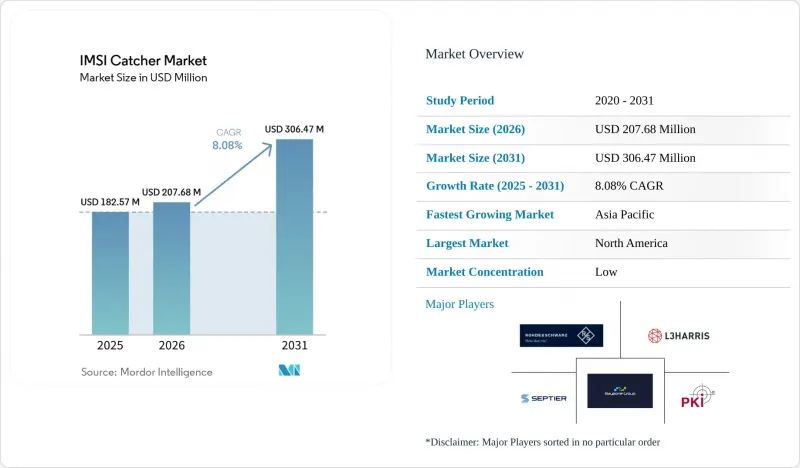Click 'Market Size in USD Million' subtitle
This screenshot has height=468, width=800.
coord(143,78)
